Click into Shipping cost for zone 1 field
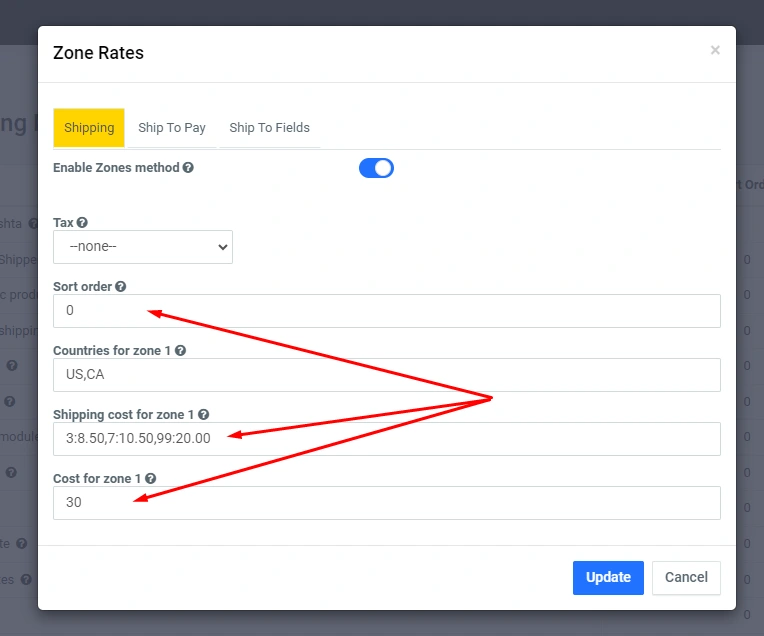Screen dimensions: 764x636 coord(386,439)
